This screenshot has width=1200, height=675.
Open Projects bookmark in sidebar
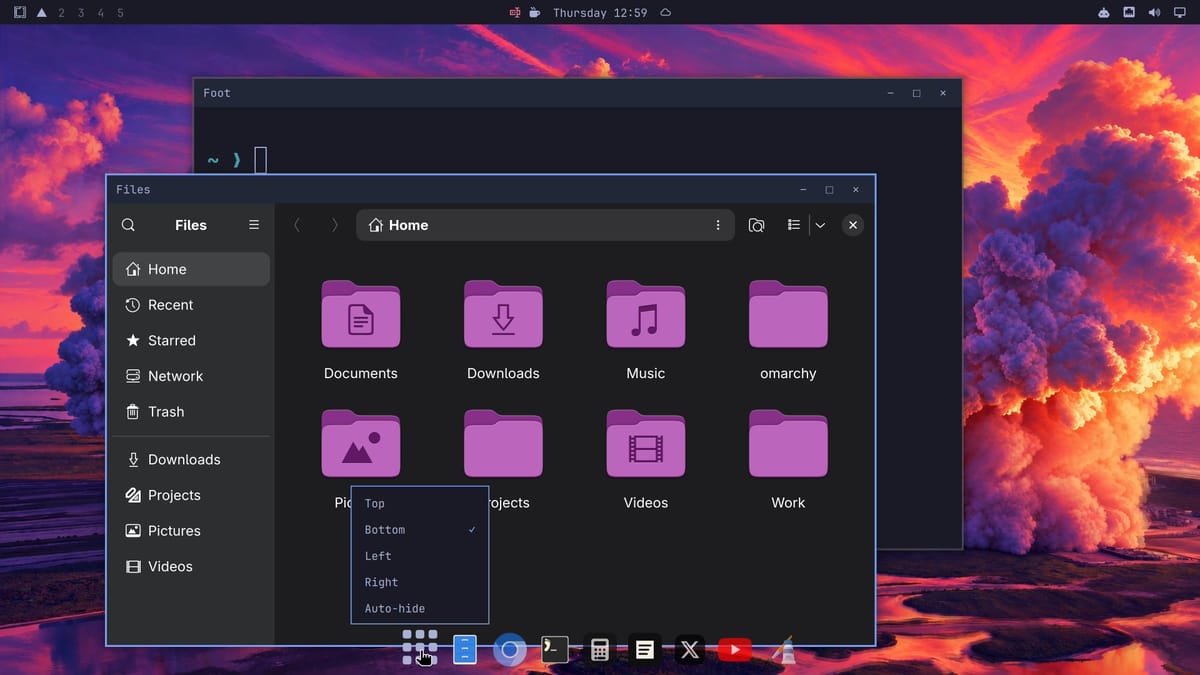(x=191, y=495)
